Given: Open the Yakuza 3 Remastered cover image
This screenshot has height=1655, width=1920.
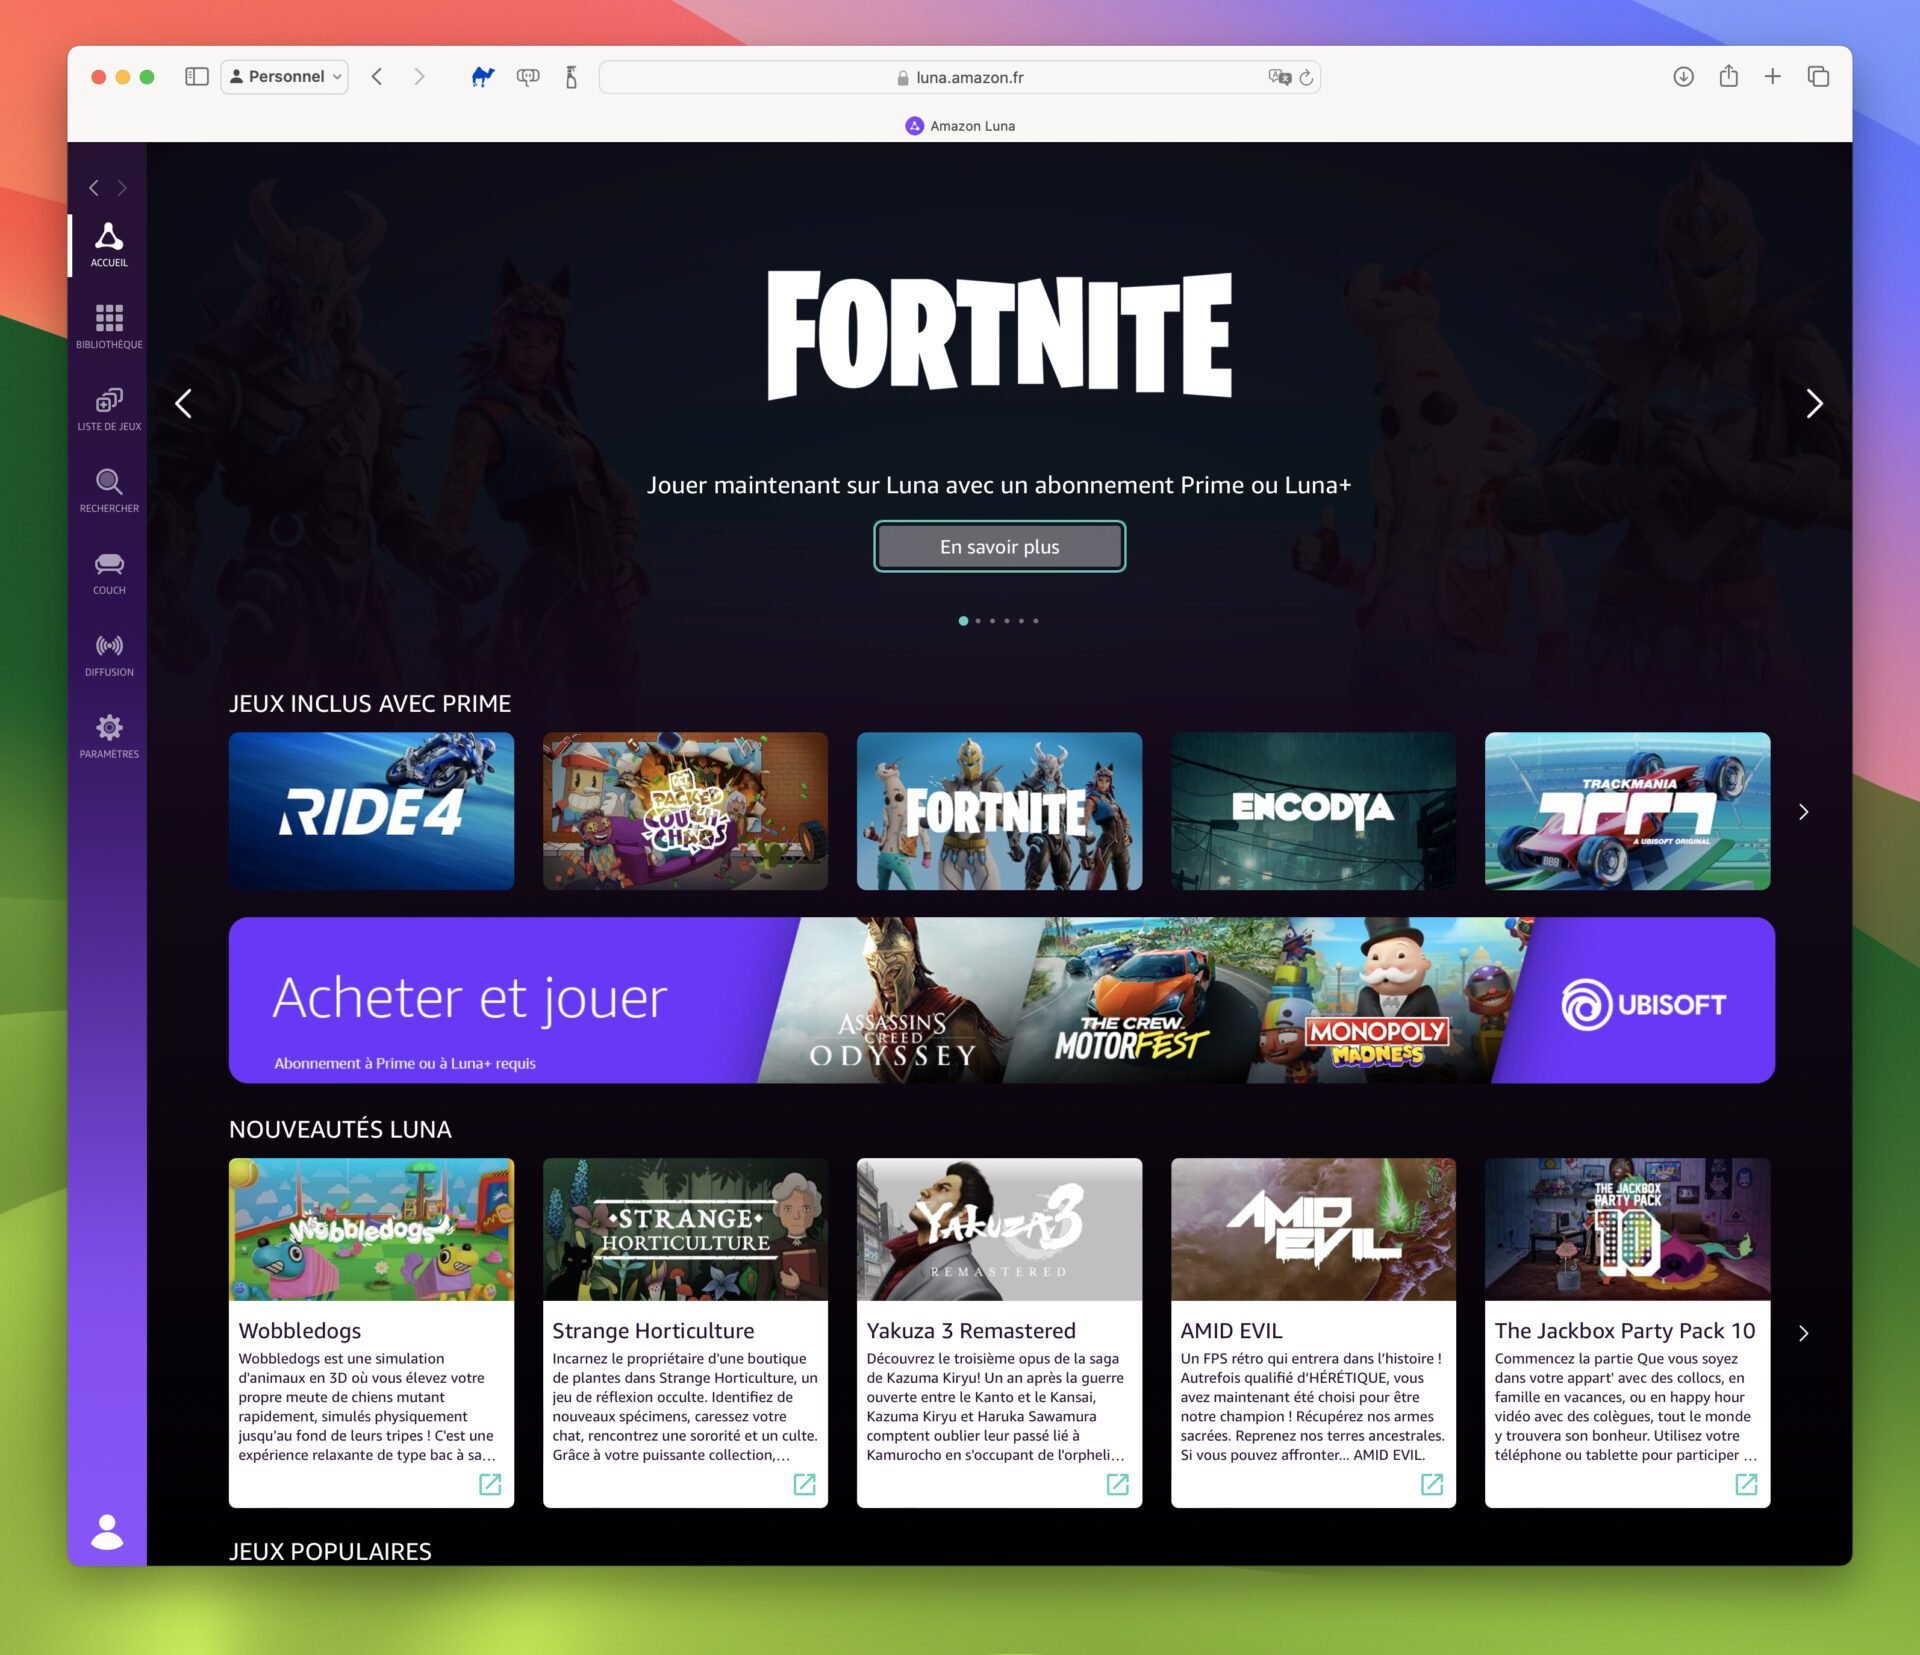Looking at the screenshot, I should click(x=999, y=1229).
